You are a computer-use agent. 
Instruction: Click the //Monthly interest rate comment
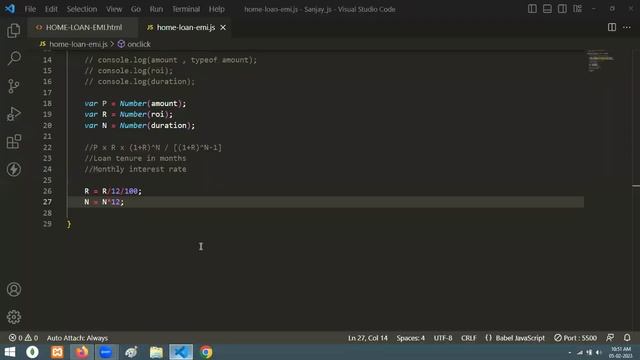135,169
